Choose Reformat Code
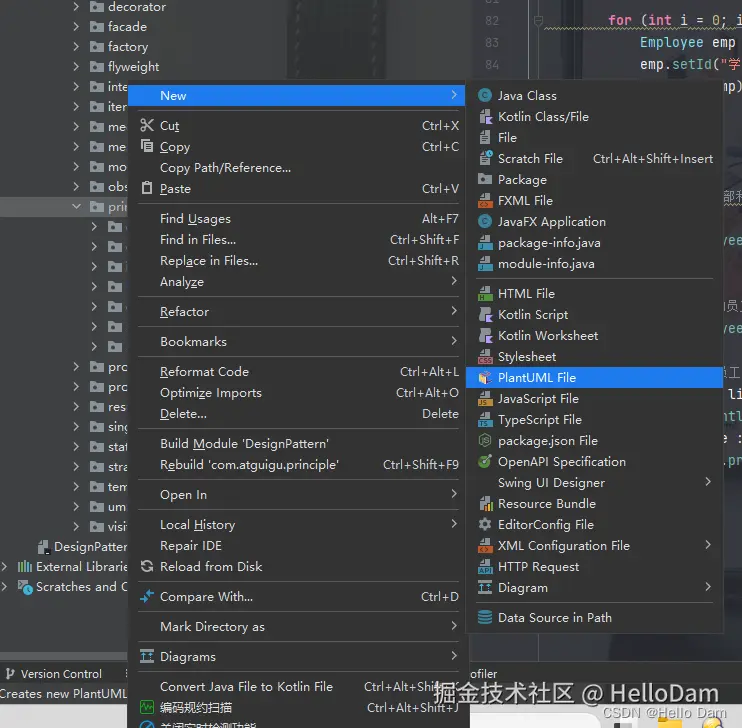 299,372
